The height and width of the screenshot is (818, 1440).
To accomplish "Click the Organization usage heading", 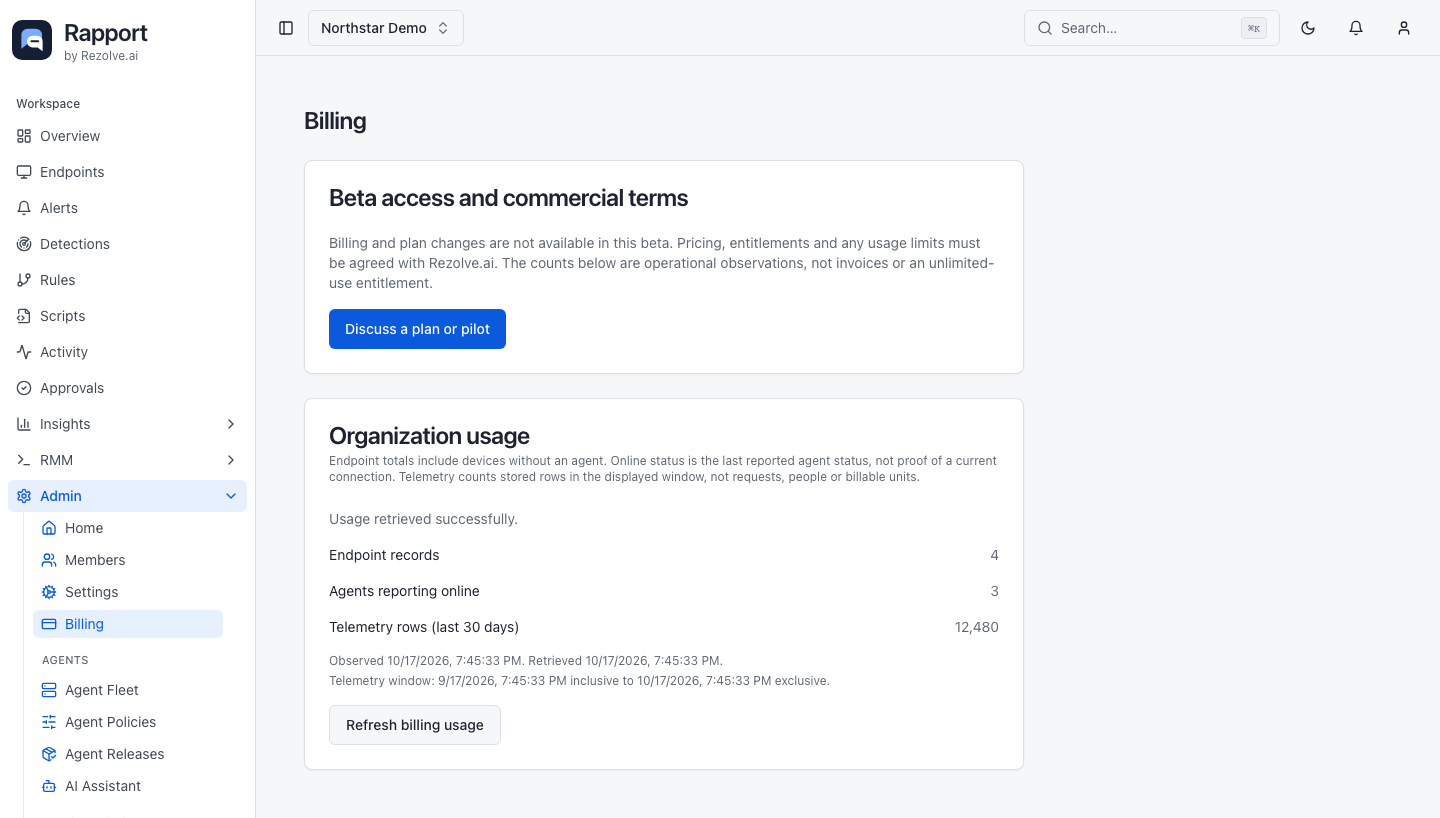I will coord(429,436).
